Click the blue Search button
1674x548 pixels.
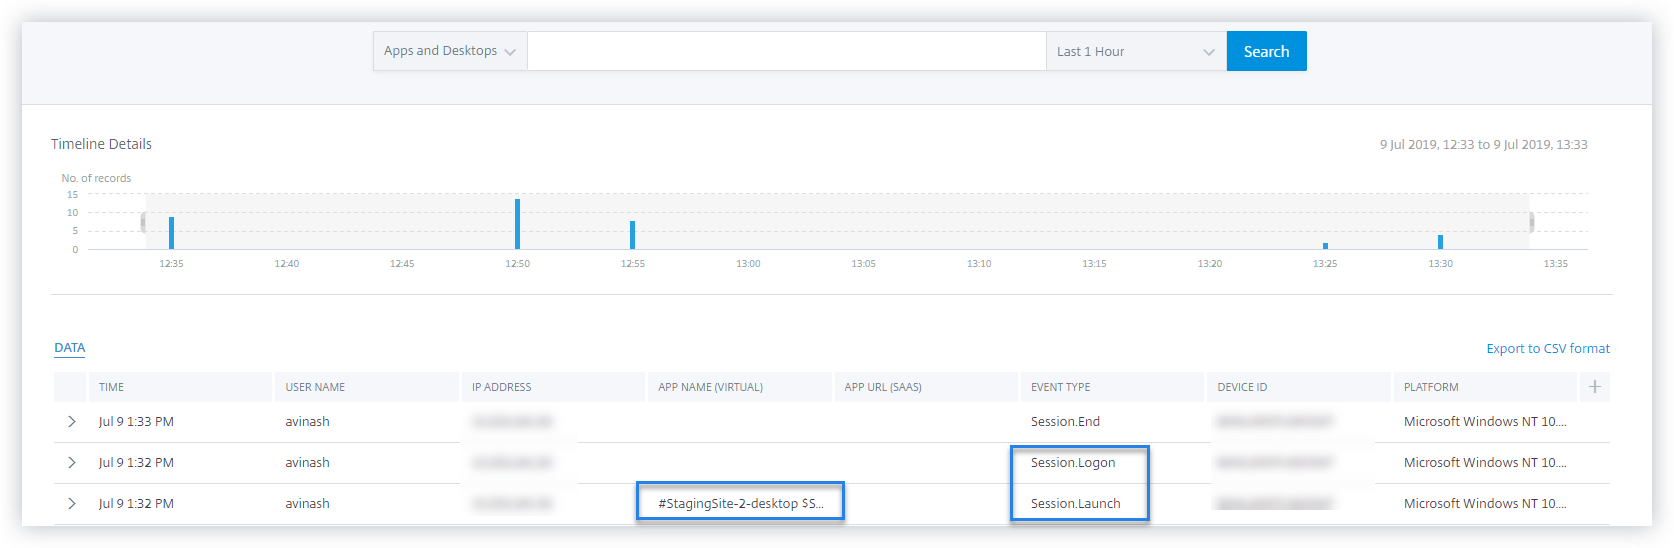pos(1266,51)
